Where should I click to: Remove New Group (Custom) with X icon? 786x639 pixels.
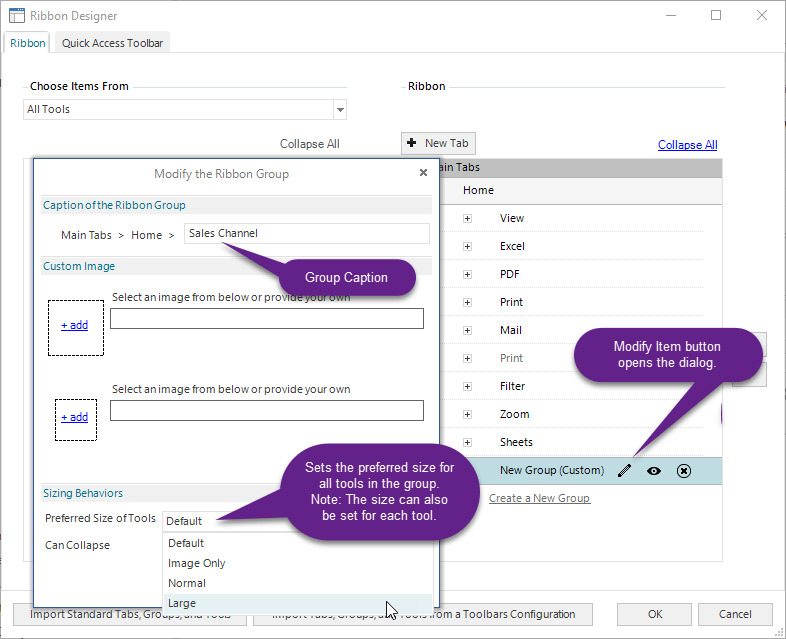tap(684, 471)
